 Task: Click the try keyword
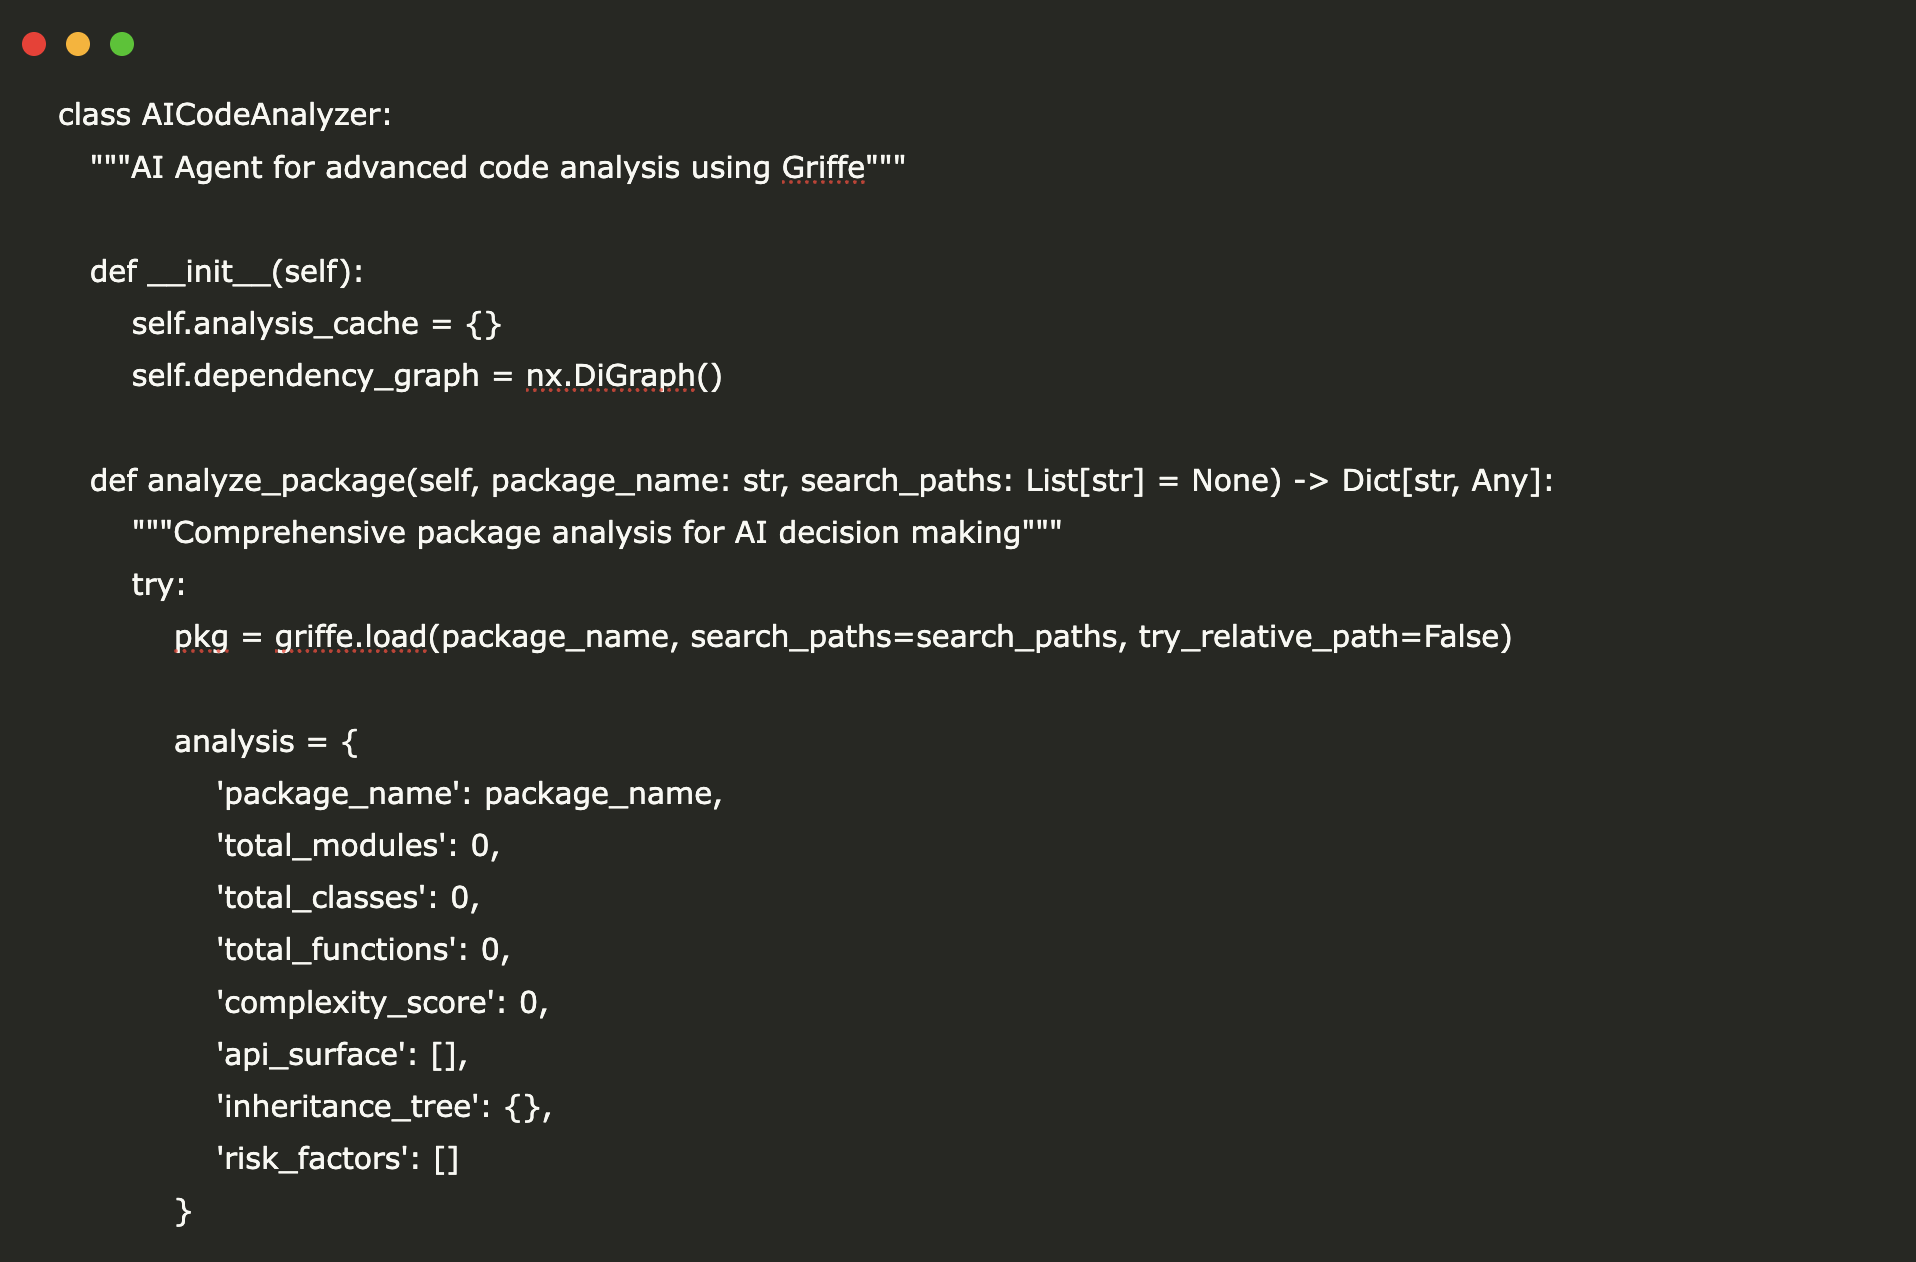click(153, 585)
